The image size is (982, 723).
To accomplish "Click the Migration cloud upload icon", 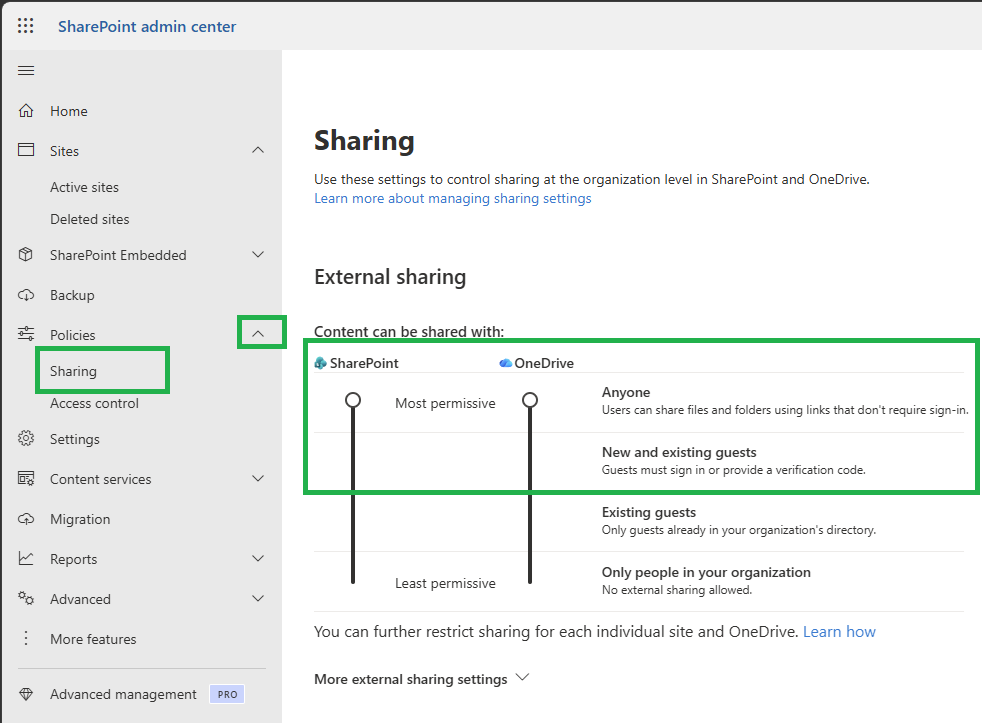I will [26, 519].
